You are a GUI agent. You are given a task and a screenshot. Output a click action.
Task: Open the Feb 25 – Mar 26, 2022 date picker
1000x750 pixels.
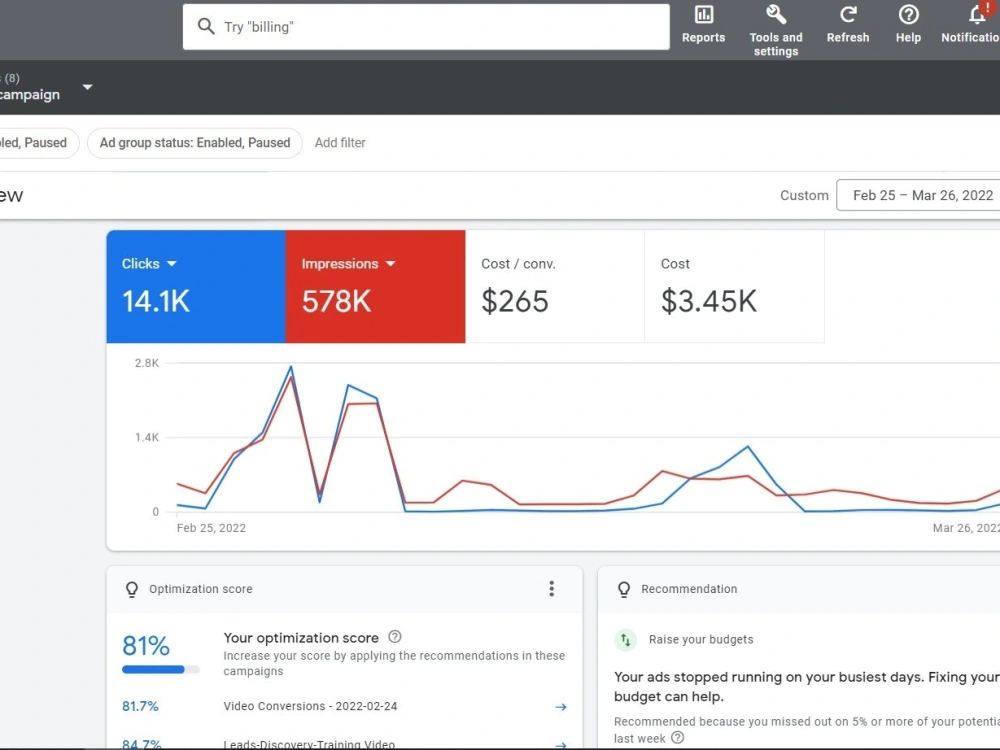point(918,195)
